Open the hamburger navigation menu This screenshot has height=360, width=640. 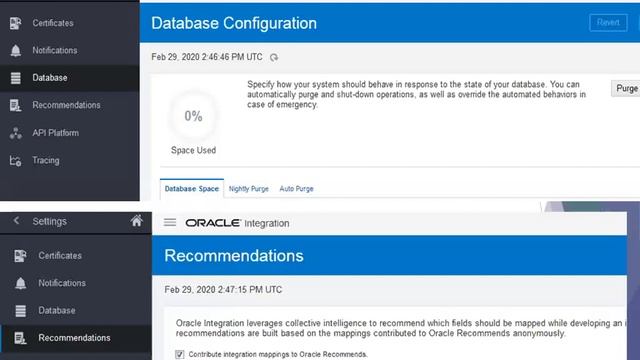tap(170, 222)
